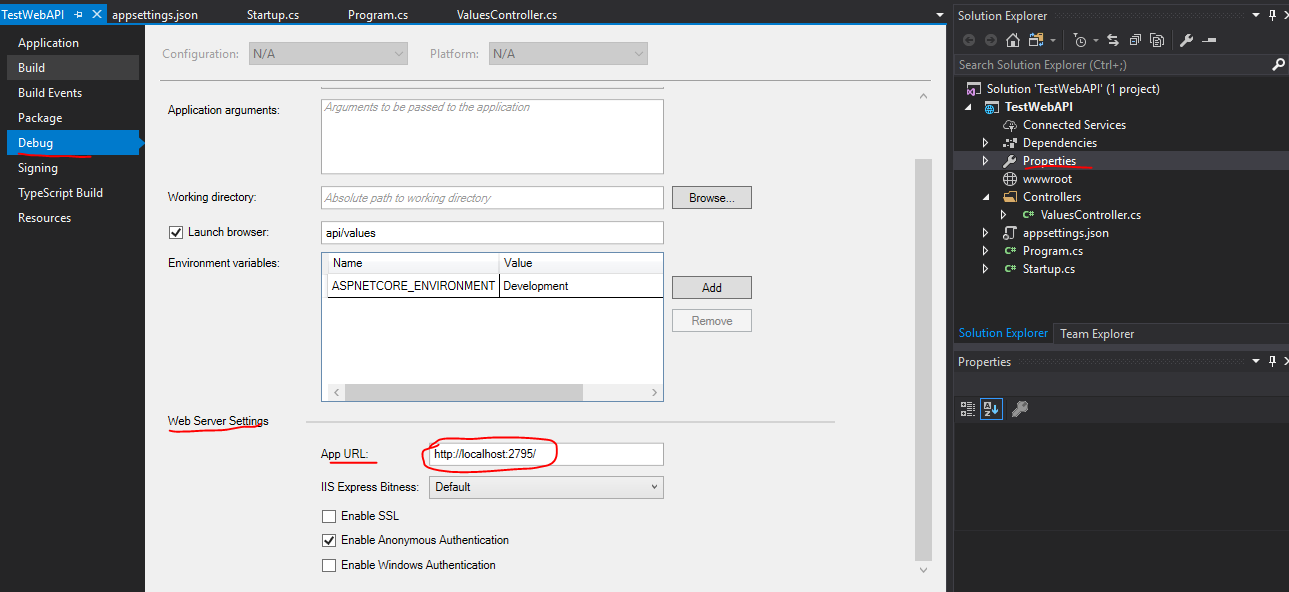Click the Add button next to environment variables
The width and height of the screenshot is (1289, 592).
pyautogui.click(x=711, y=287)
